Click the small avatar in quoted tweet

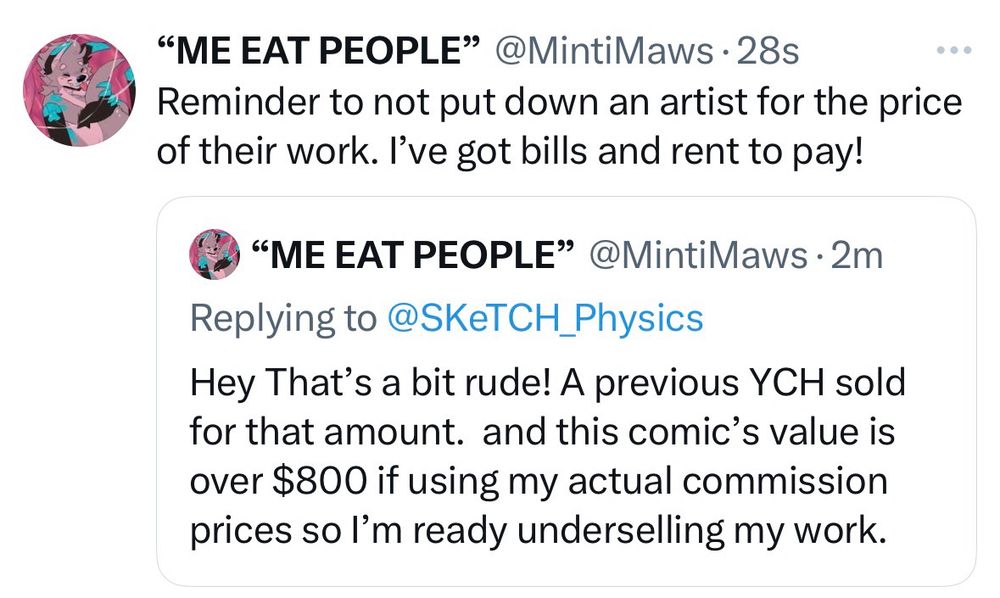(214, 257)
